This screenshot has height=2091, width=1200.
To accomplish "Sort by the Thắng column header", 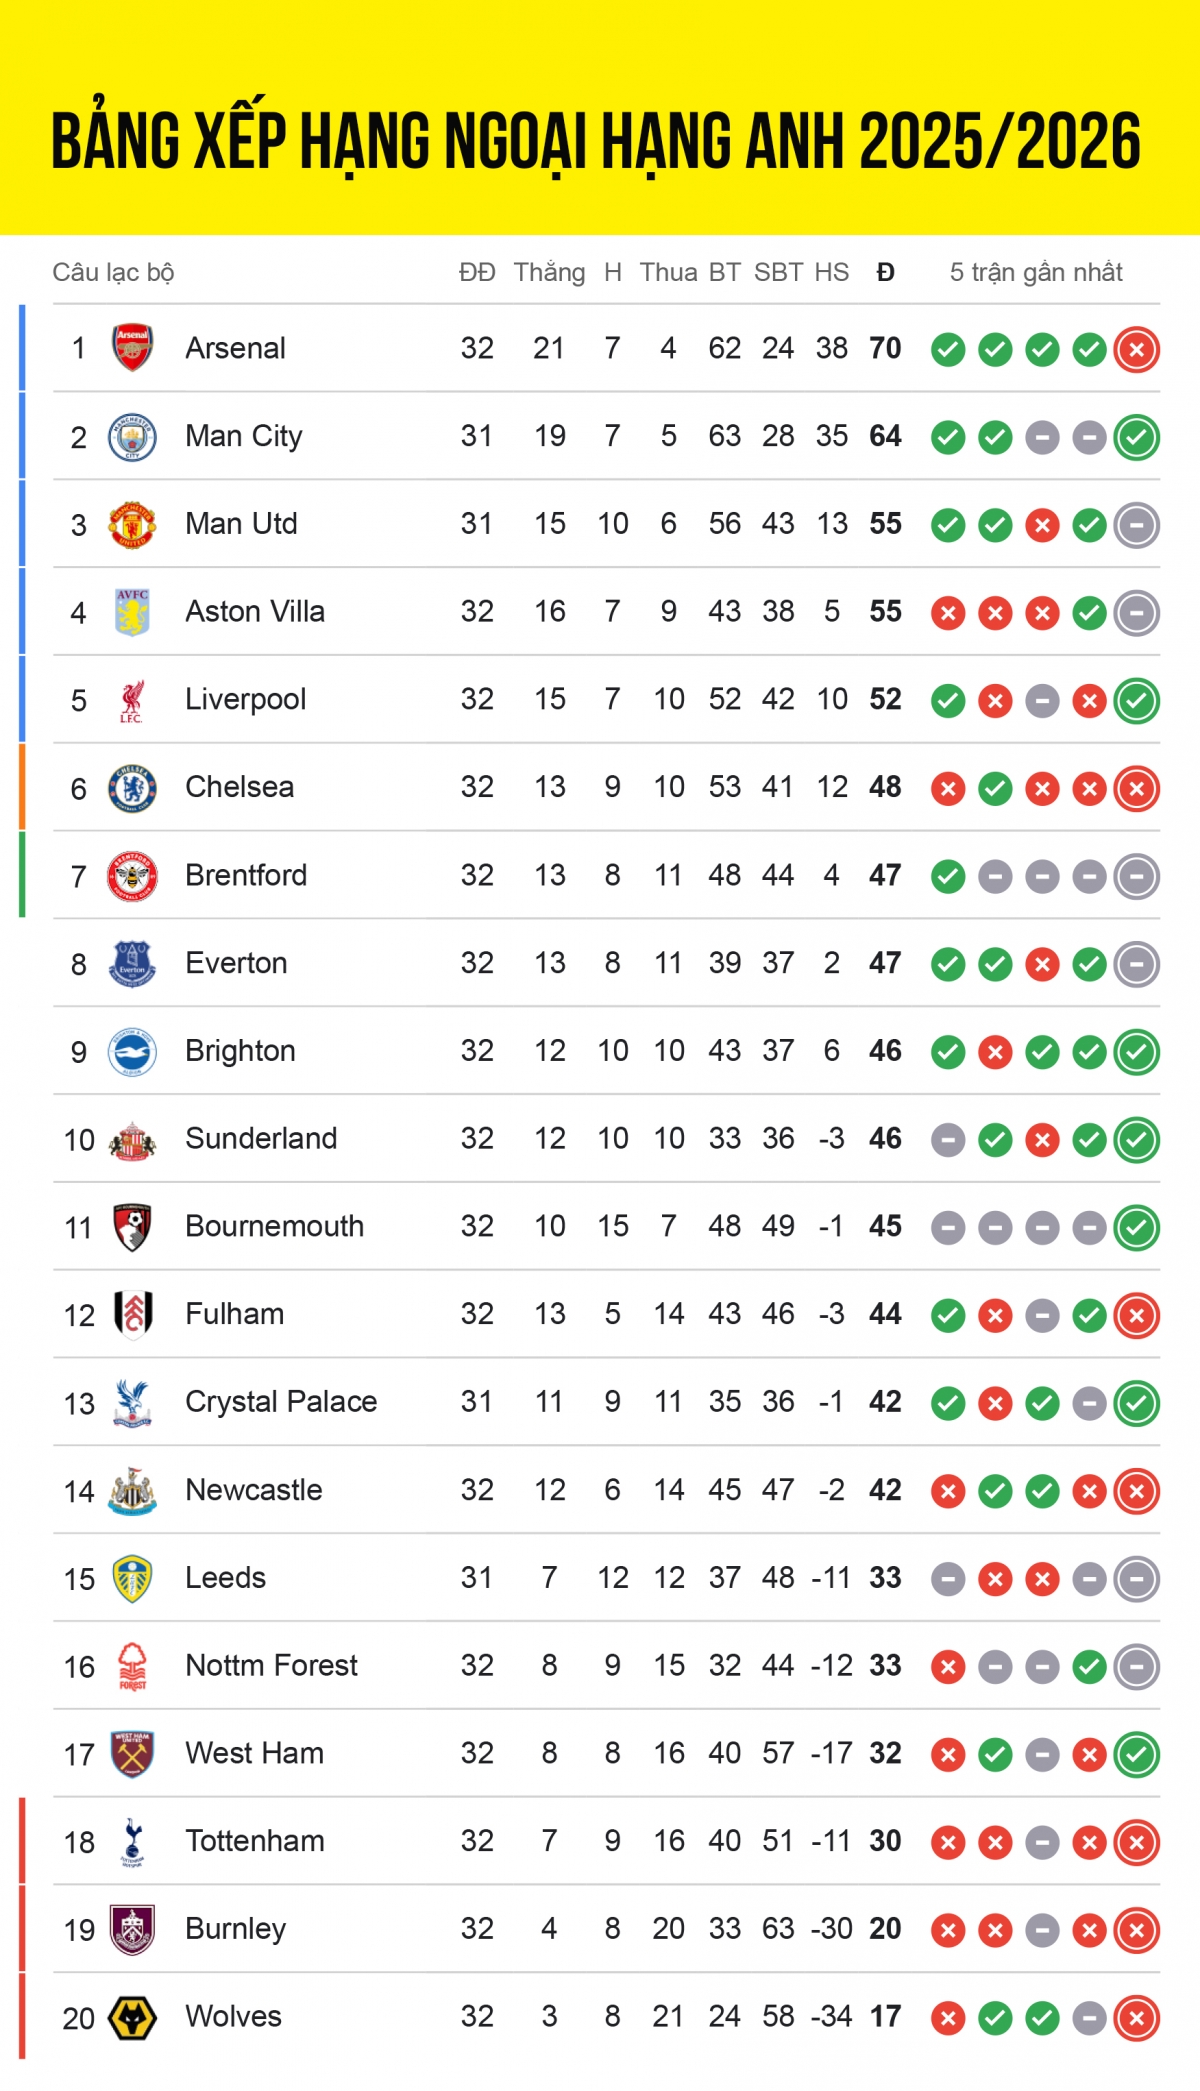I will tap(549, 272).
